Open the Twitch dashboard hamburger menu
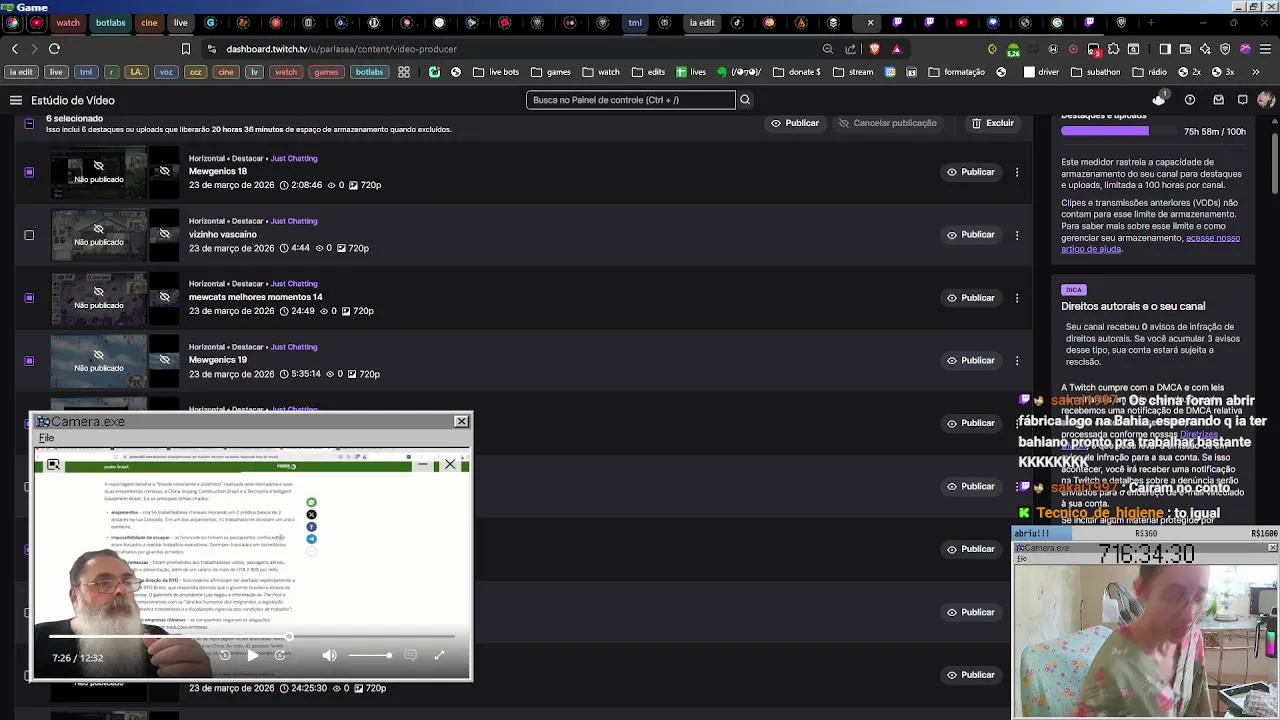 pyautogui.click(x=16, y=100)
